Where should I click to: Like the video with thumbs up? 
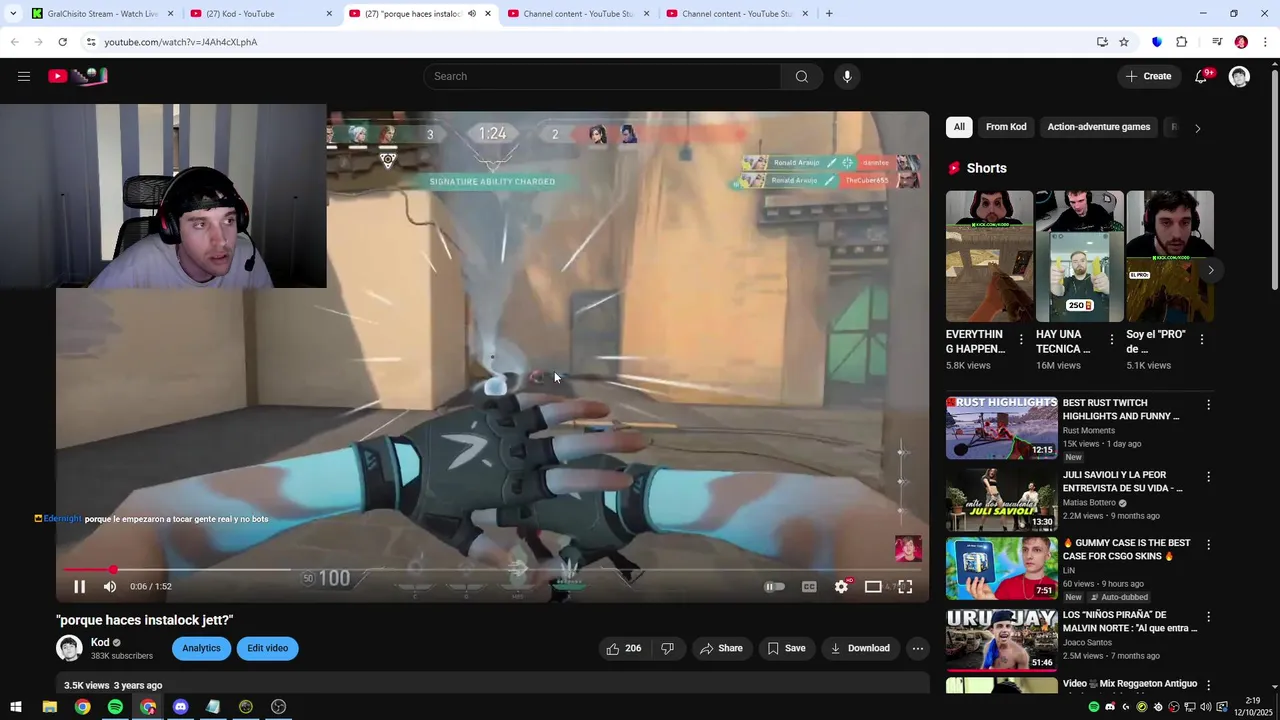tap(624, 648)
